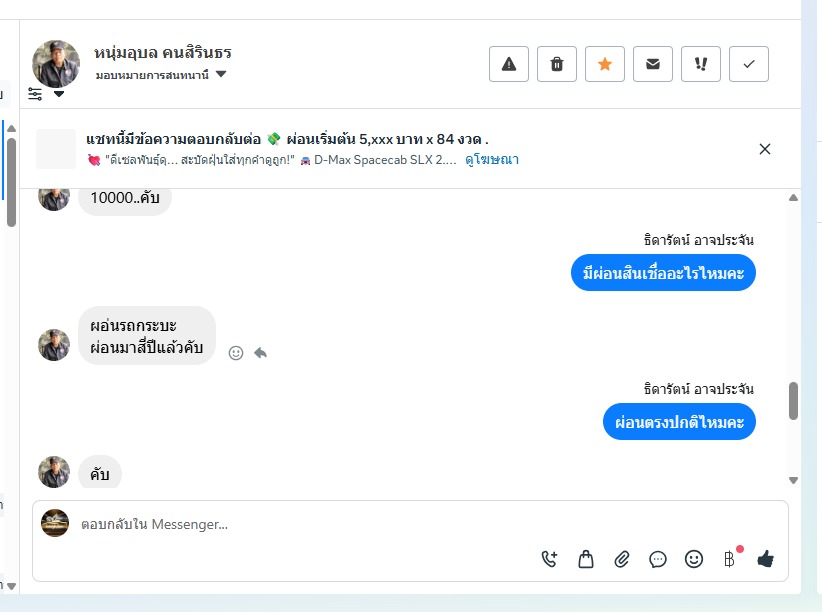Send a thumbs-up like
Image resolution: width=822 pixels, height=612 pixels.
[766, 559]
